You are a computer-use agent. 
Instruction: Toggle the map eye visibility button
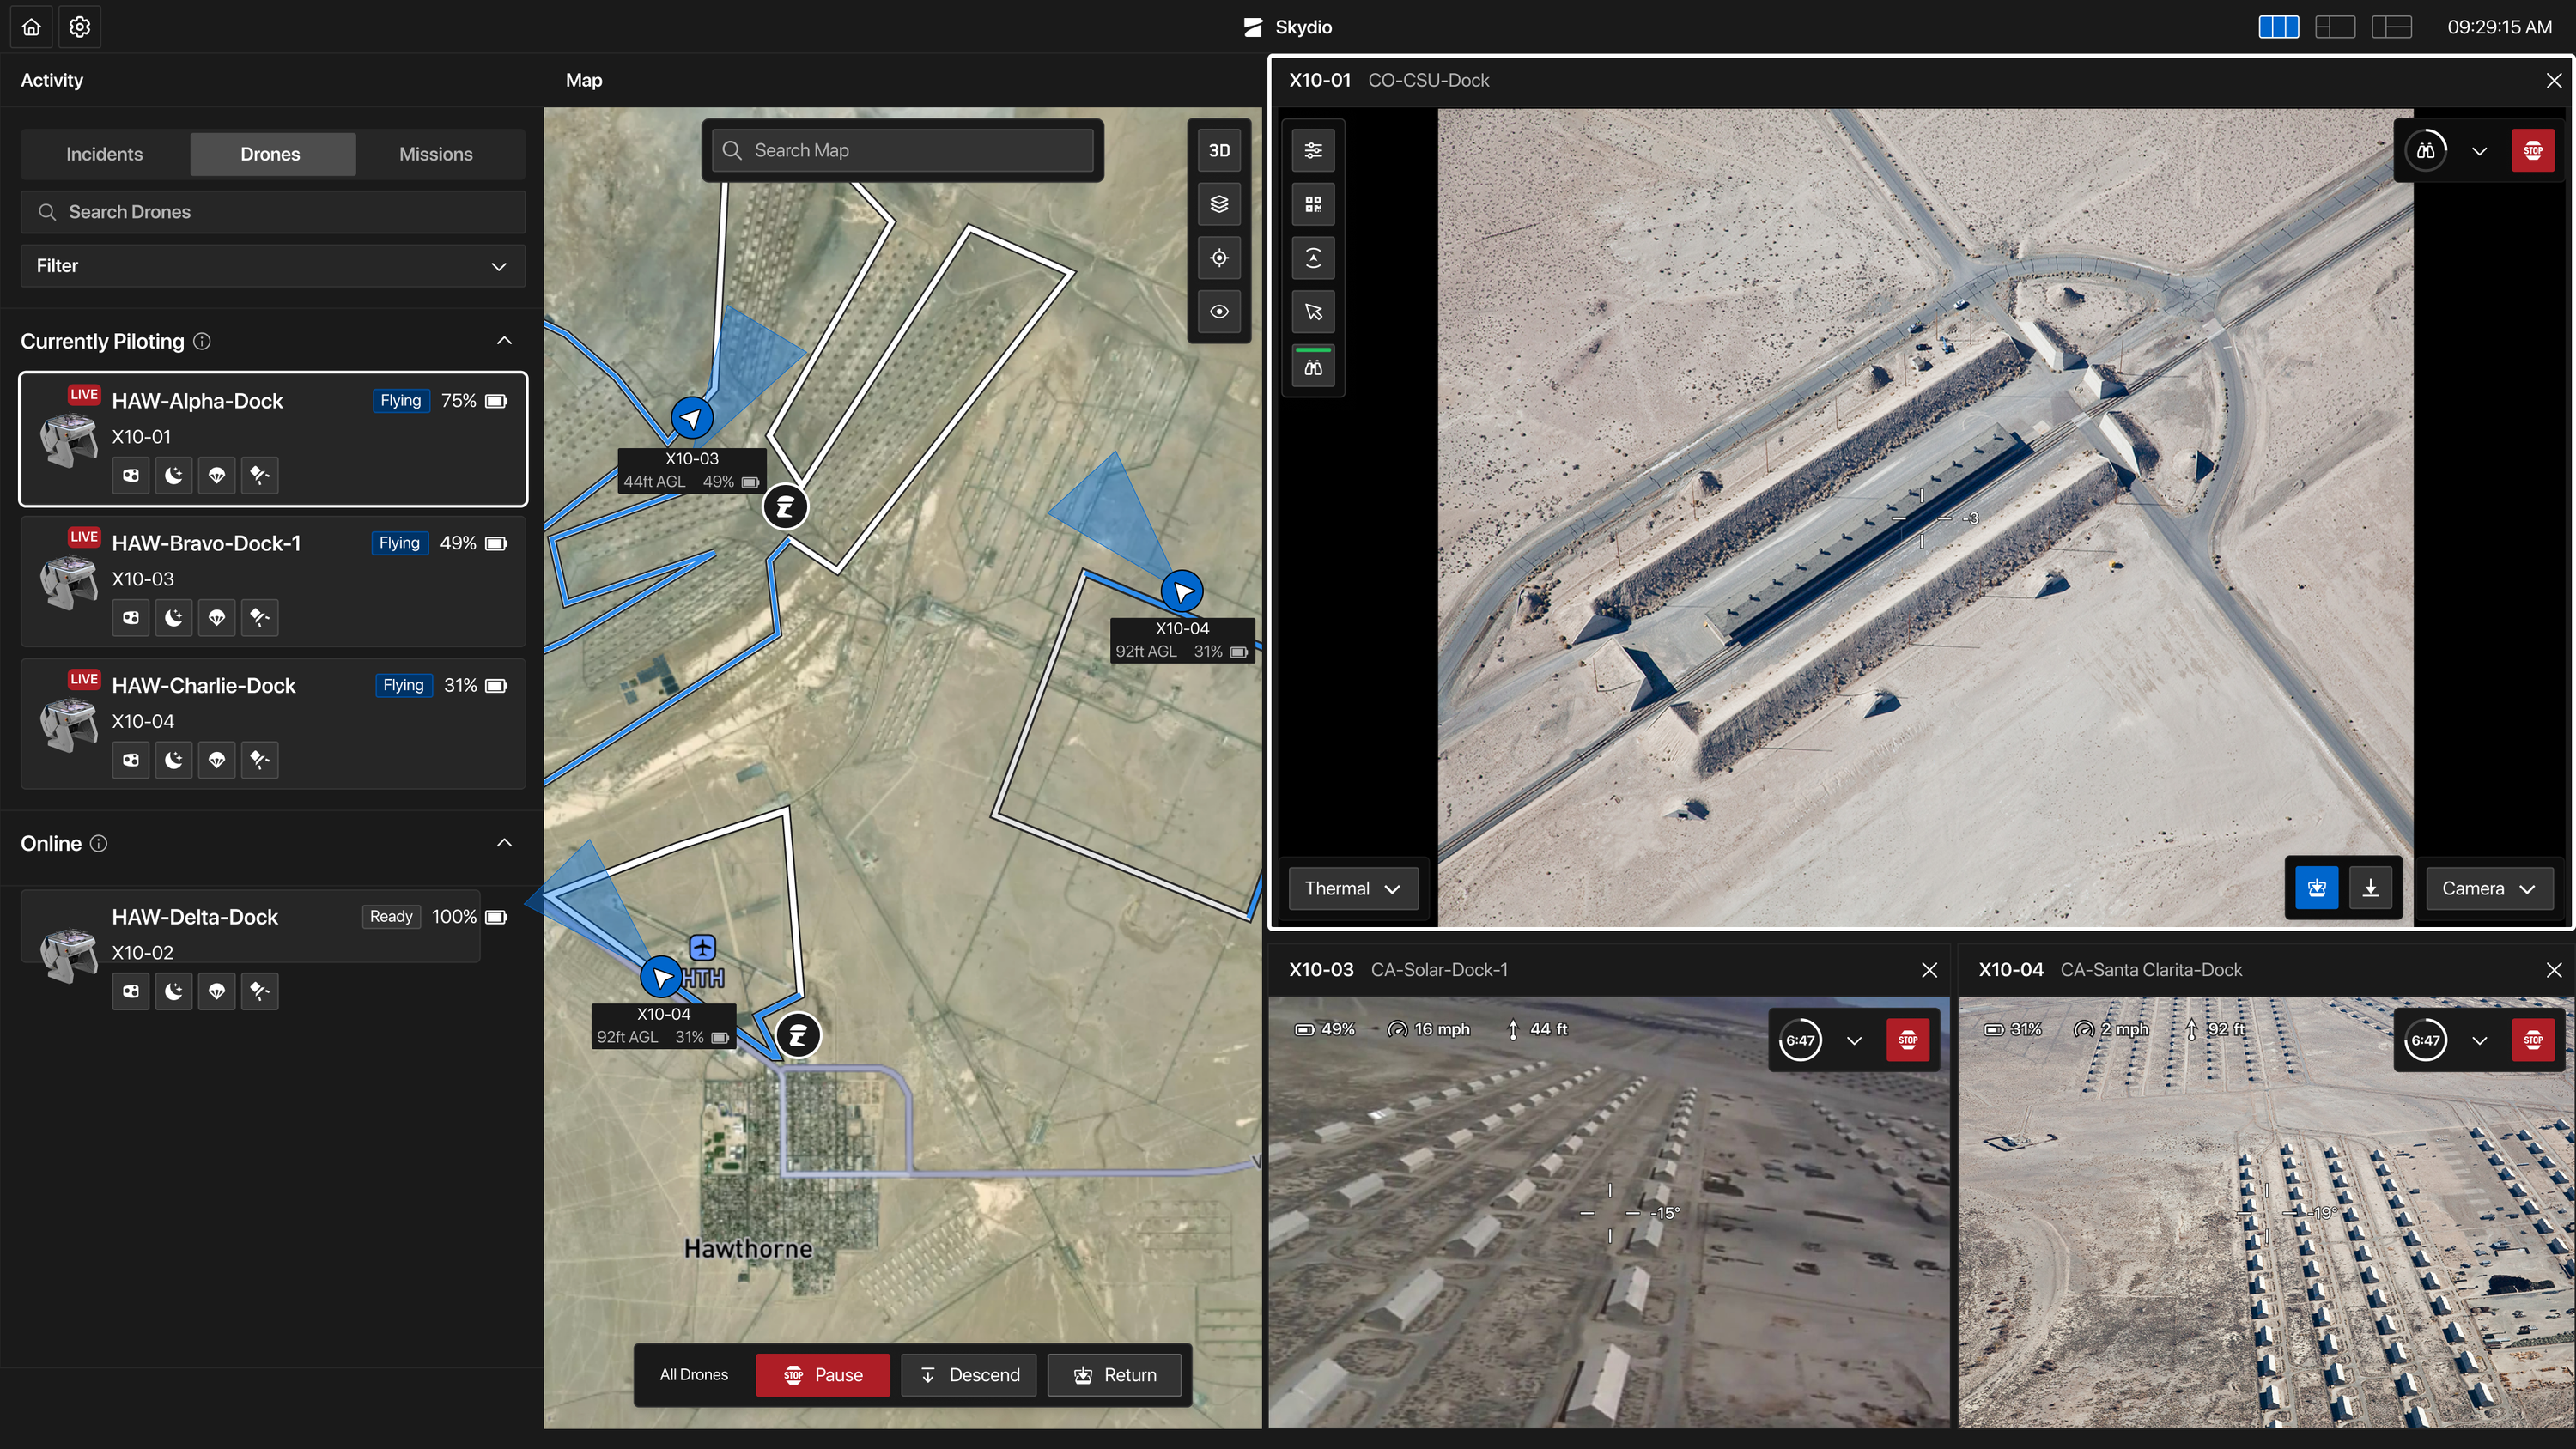1218,312
